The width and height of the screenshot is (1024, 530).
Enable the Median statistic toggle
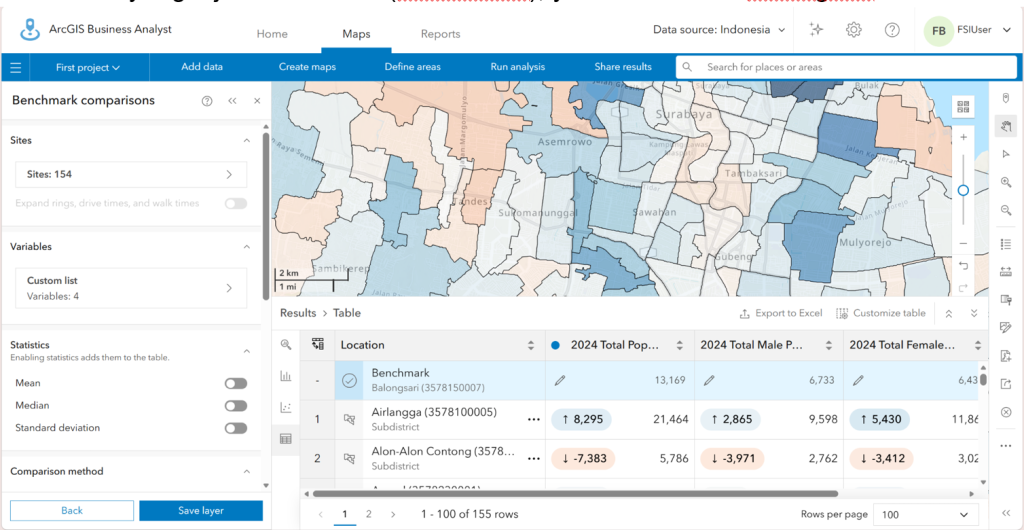pyautogui.click(x=236, y=406)
